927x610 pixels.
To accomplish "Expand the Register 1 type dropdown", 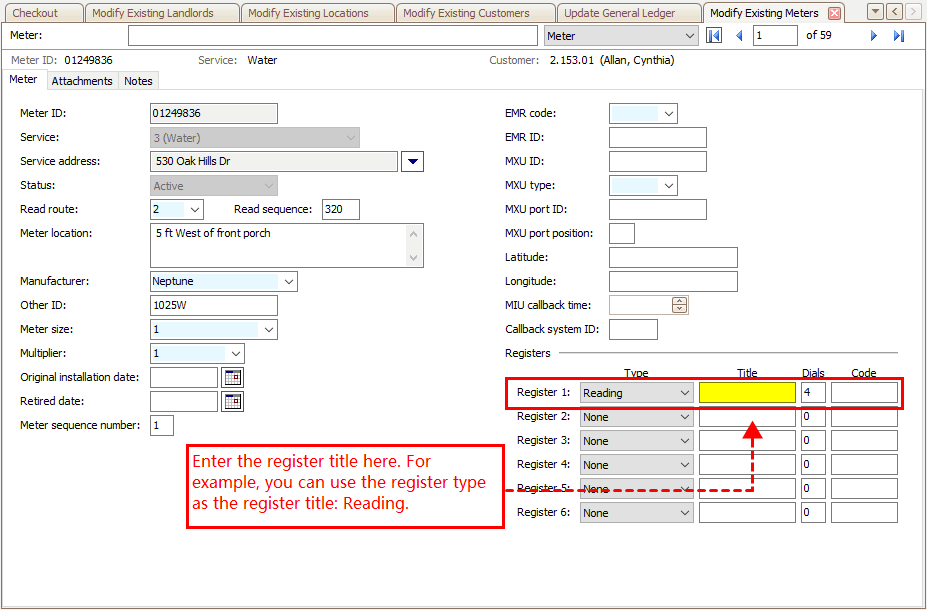I will click(684, 393).
